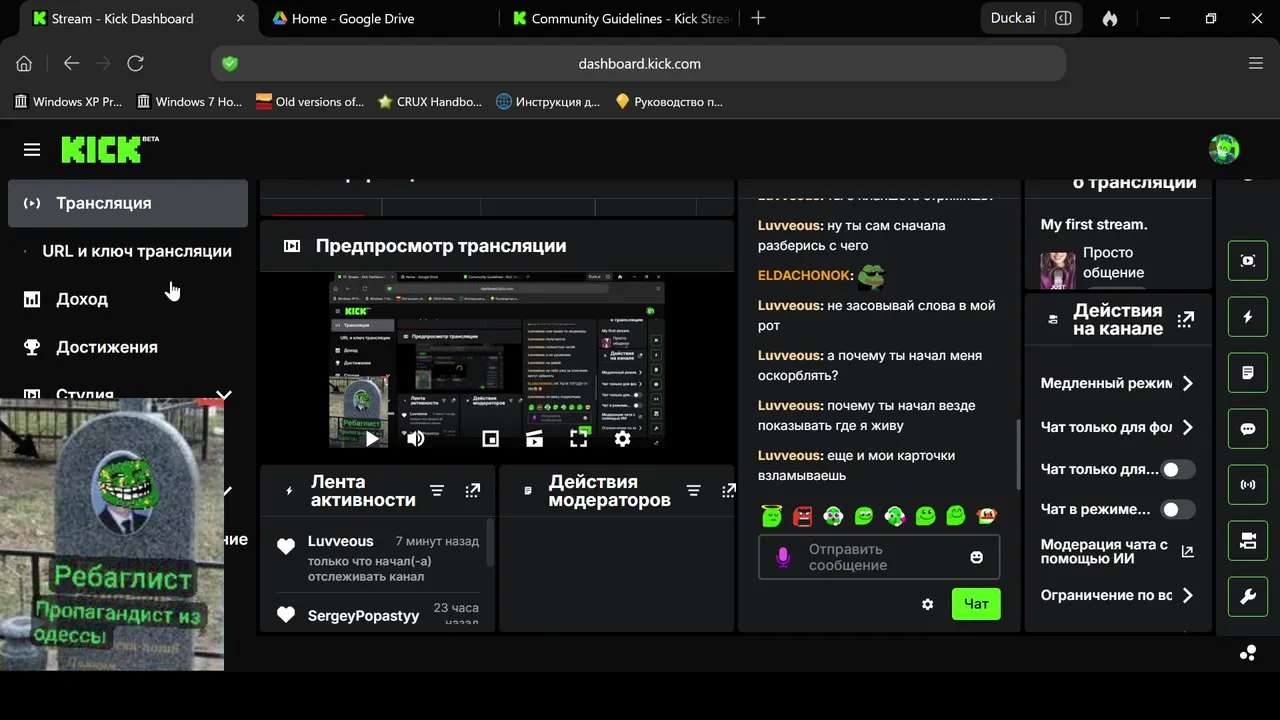Expand the 'Чат только для фол' option
Viewport: 1280px width, 720px height.
point(1188,427)
